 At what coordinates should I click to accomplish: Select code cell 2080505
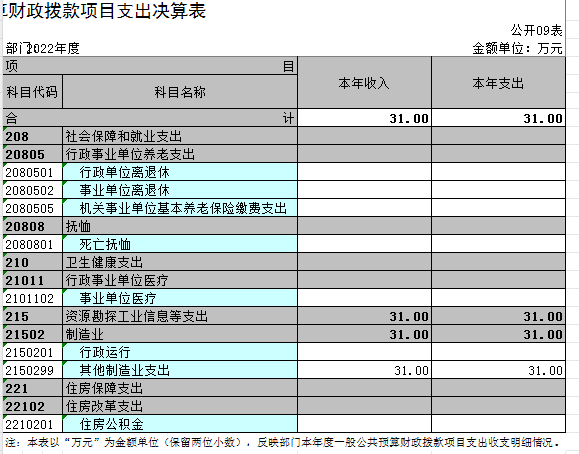[32, 208]
